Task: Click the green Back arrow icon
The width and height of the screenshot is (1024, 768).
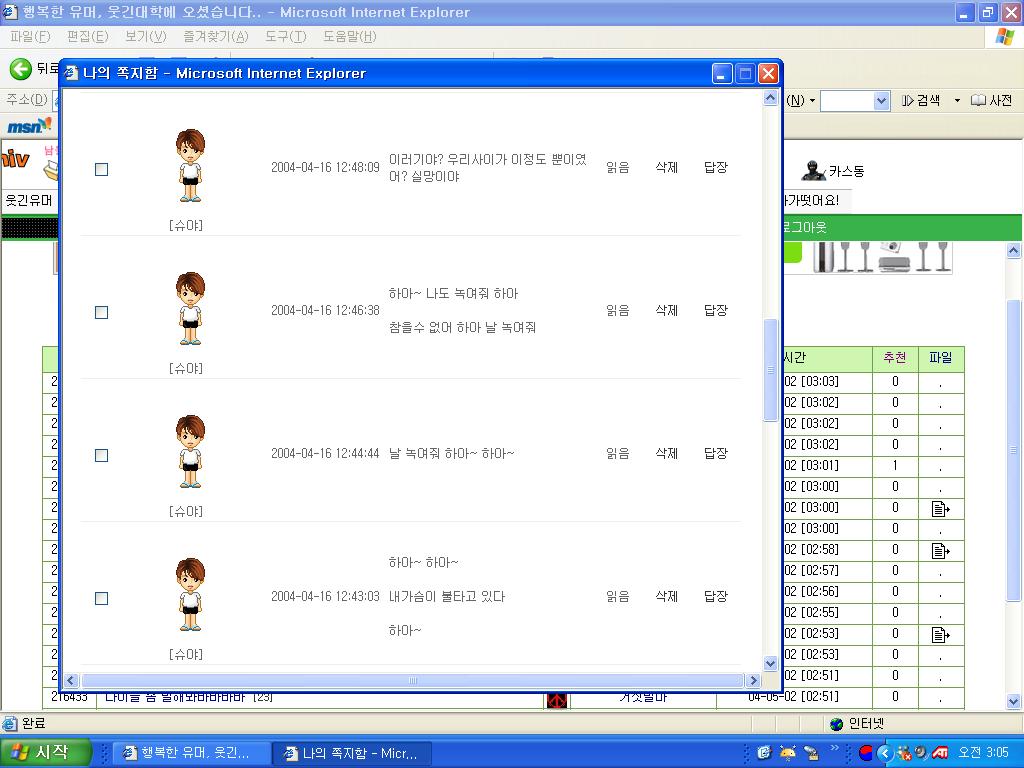Action: 20,69
